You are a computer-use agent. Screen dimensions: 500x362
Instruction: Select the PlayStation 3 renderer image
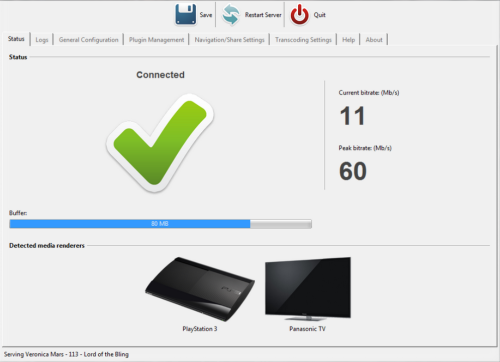pyautogui.click(x=200, y=289)
